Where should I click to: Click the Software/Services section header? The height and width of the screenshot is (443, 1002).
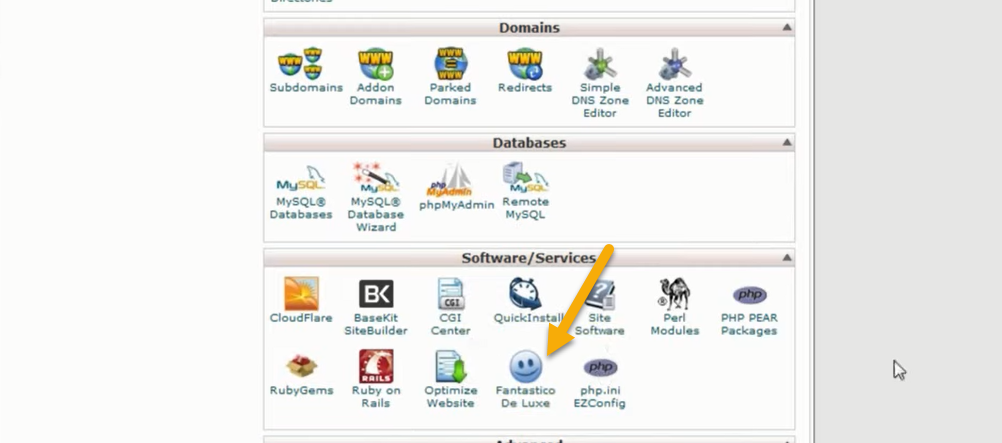pyautogui.click(x=529, y=258)
